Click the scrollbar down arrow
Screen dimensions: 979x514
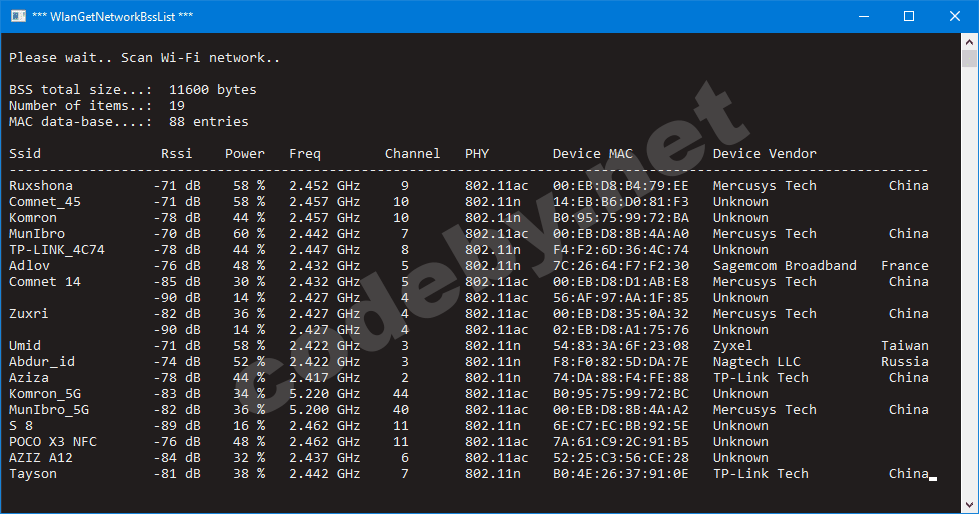[969, 505]
